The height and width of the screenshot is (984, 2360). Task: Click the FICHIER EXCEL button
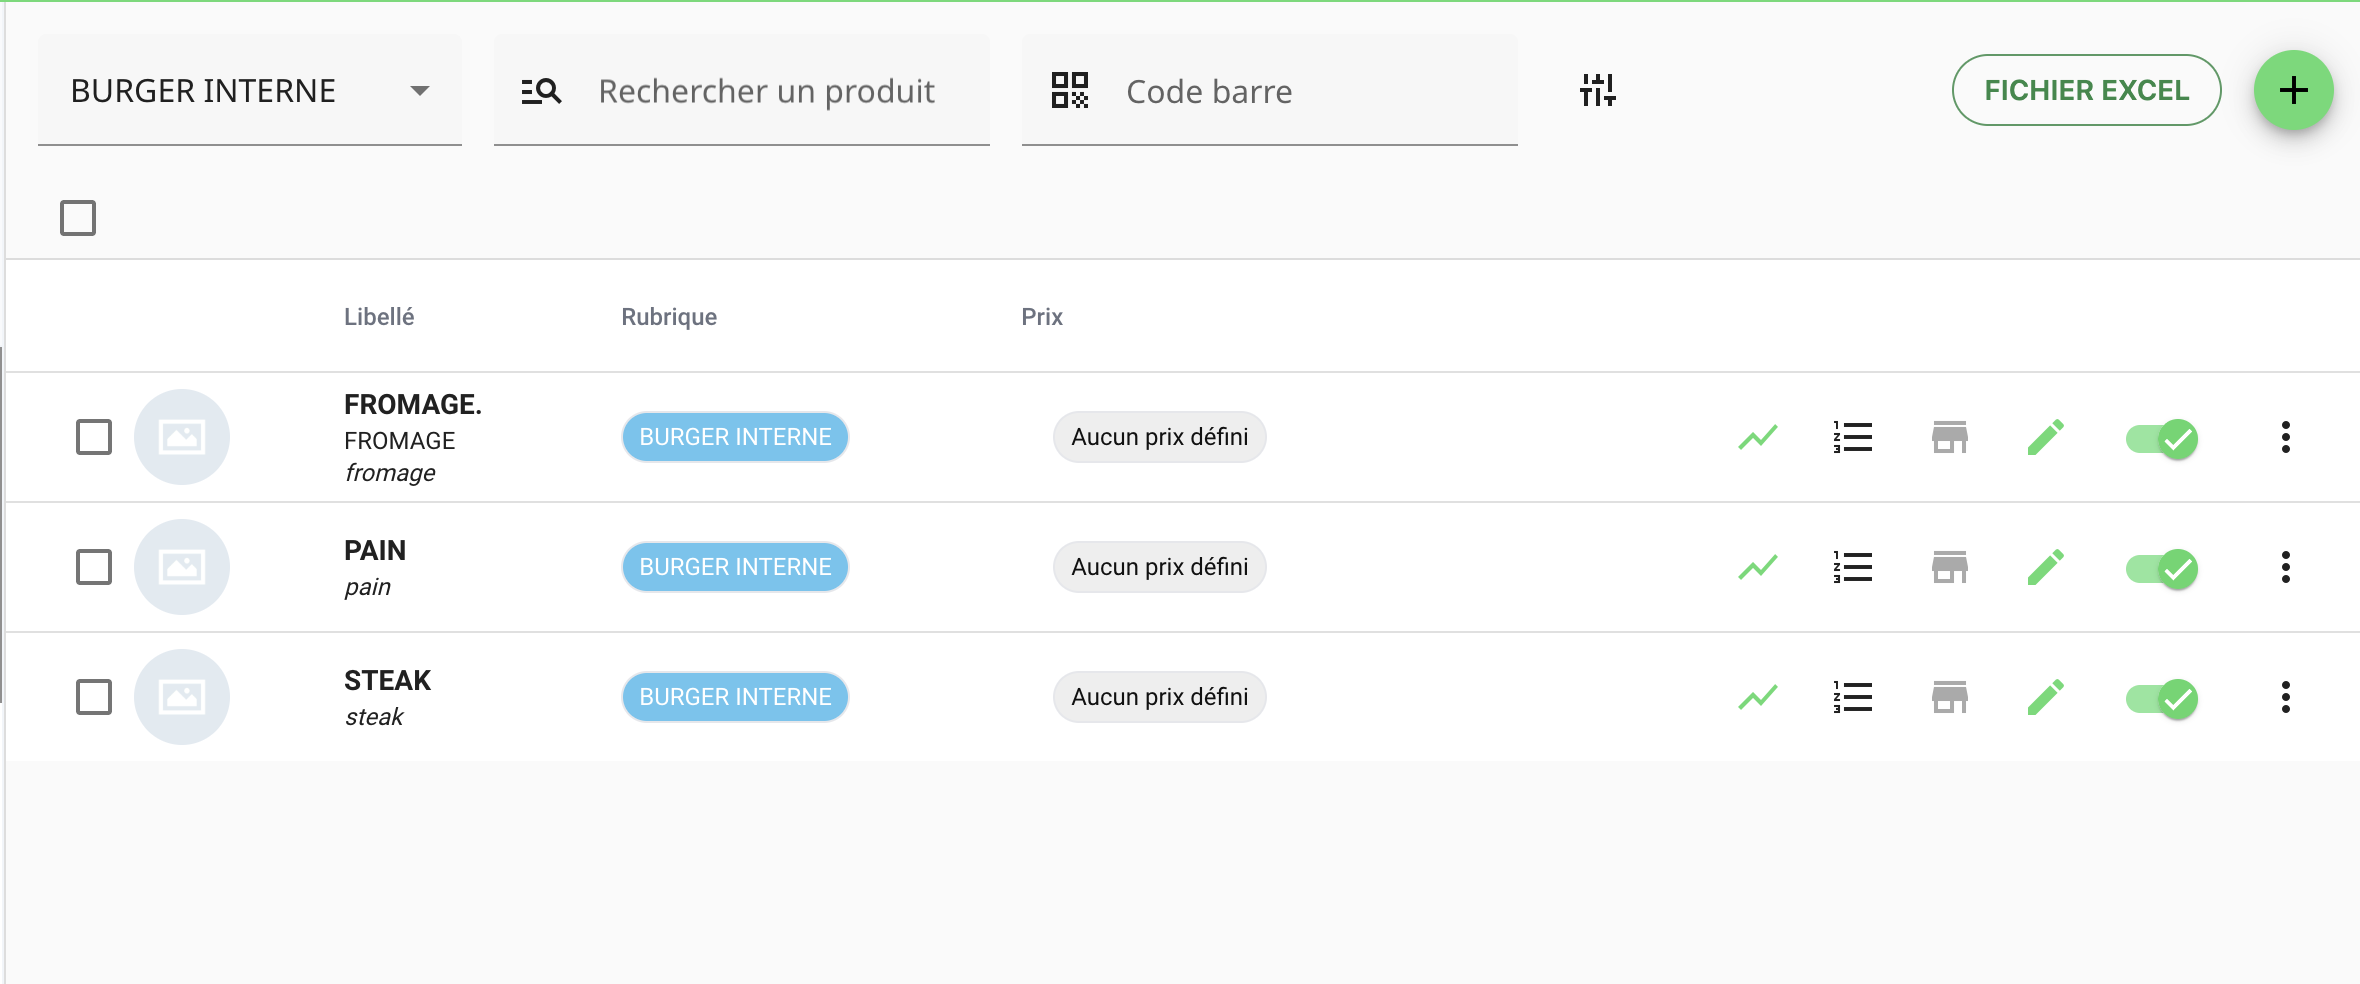[x=2086, y=90]
